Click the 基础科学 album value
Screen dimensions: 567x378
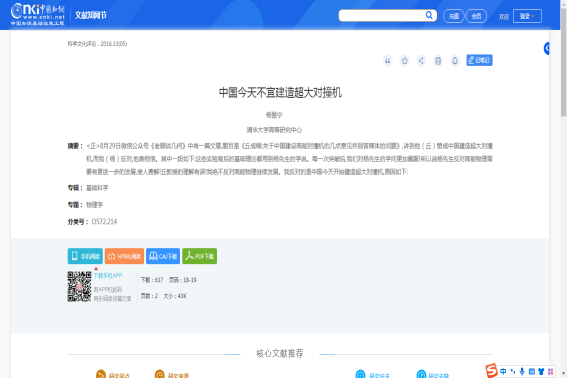[x=97, y=188]
